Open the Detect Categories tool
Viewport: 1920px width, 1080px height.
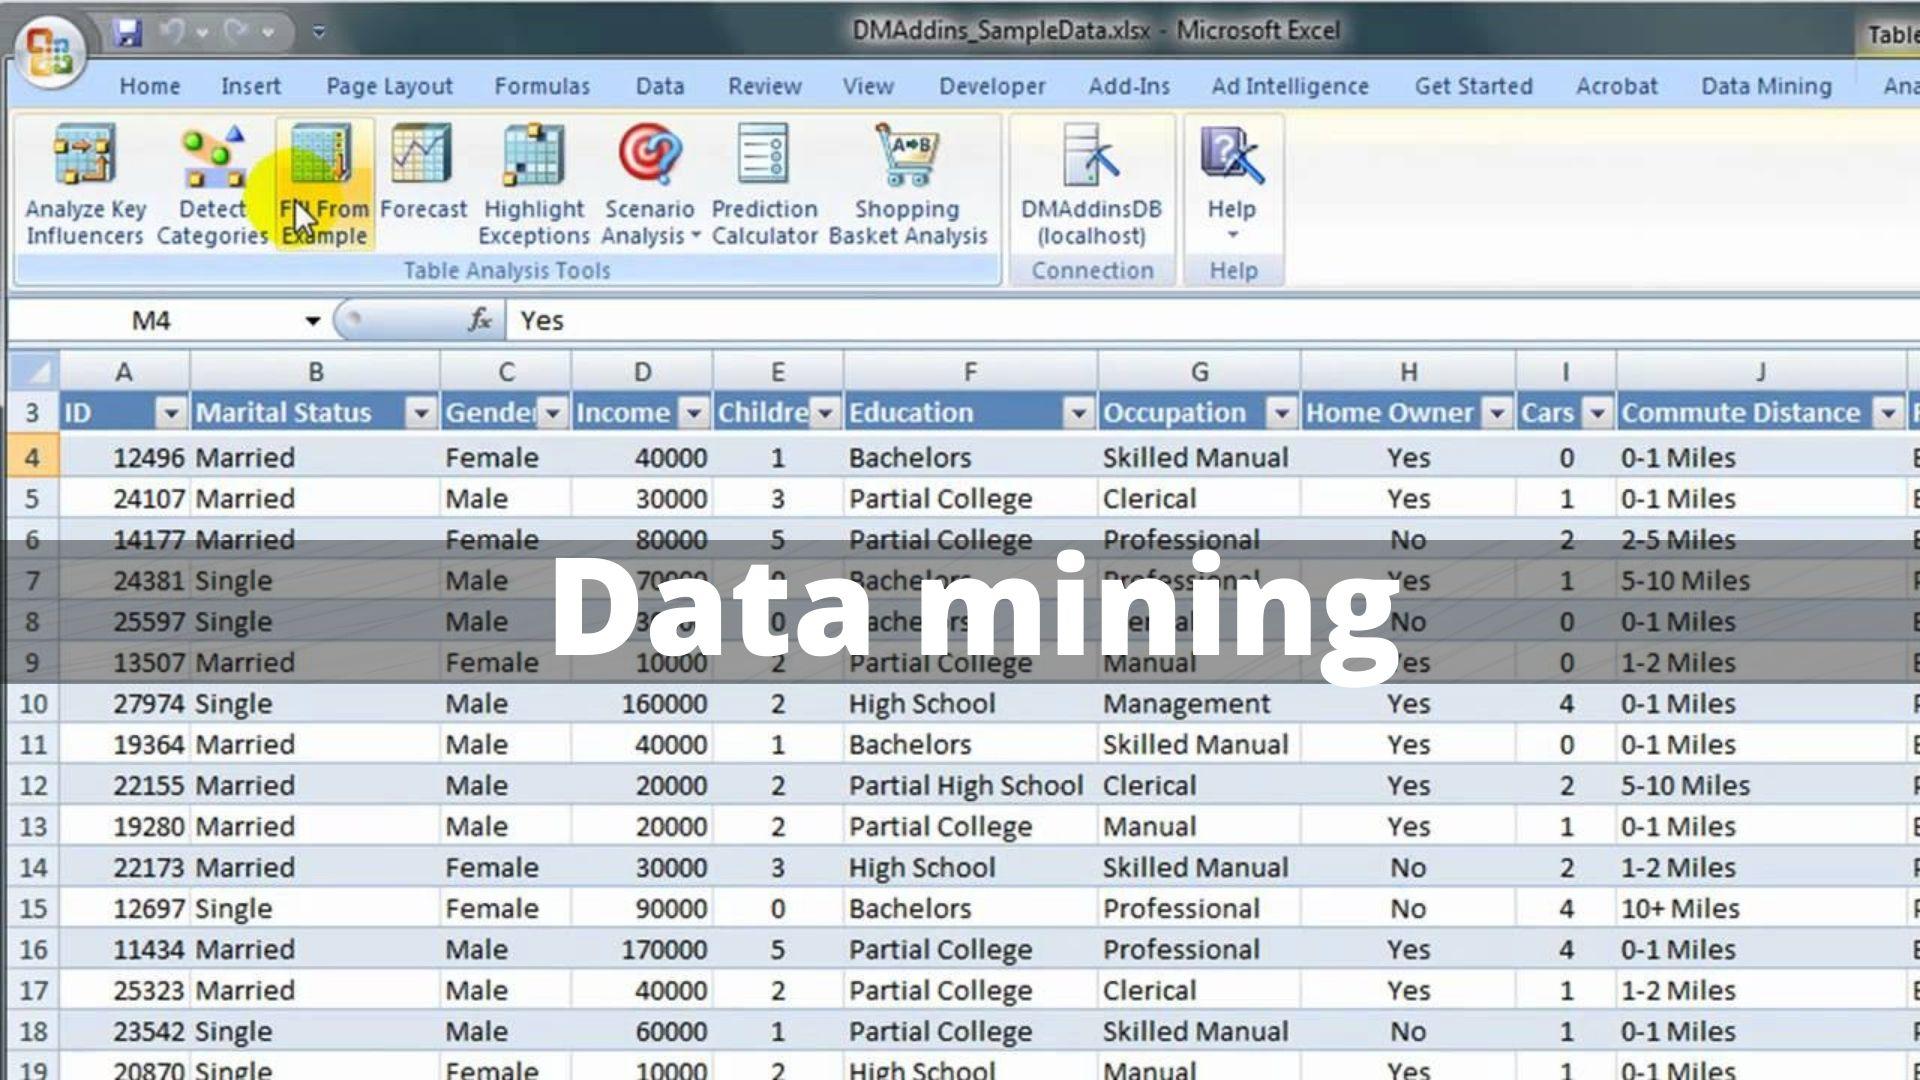211,180
